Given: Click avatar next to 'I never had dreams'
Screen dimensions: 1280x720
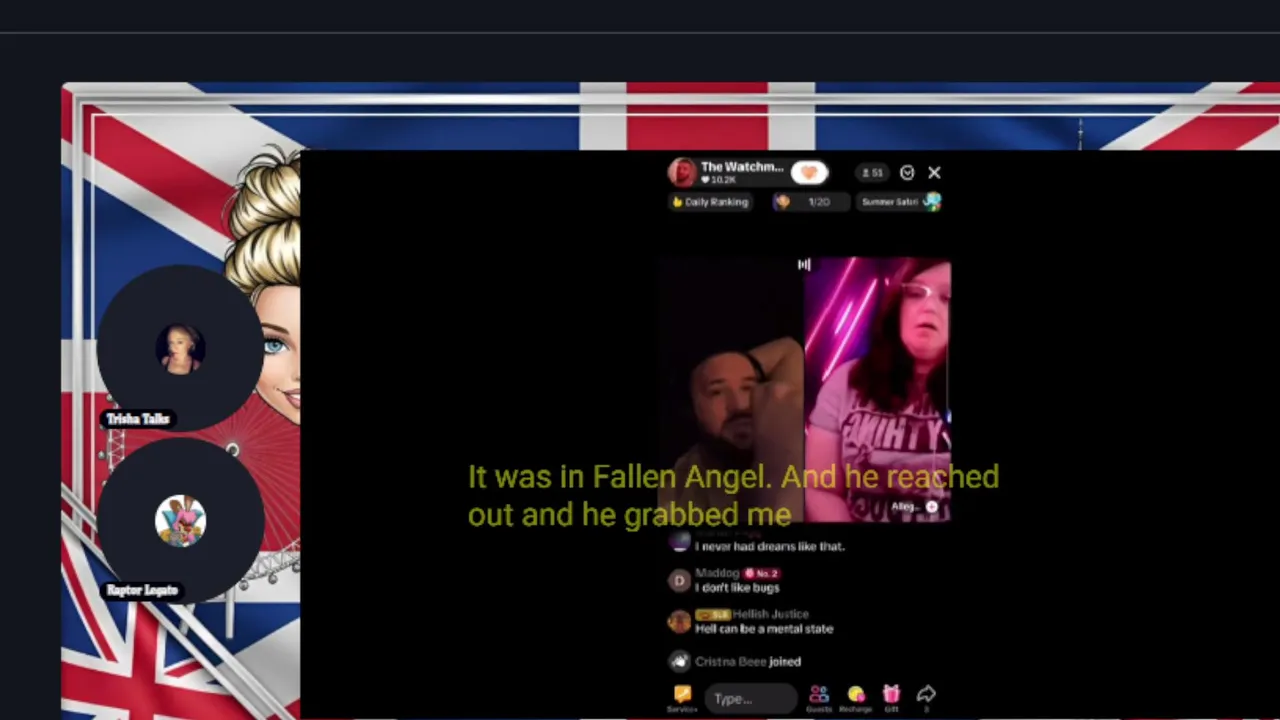Looking at the screenshot, I should [x=679, y=543].
